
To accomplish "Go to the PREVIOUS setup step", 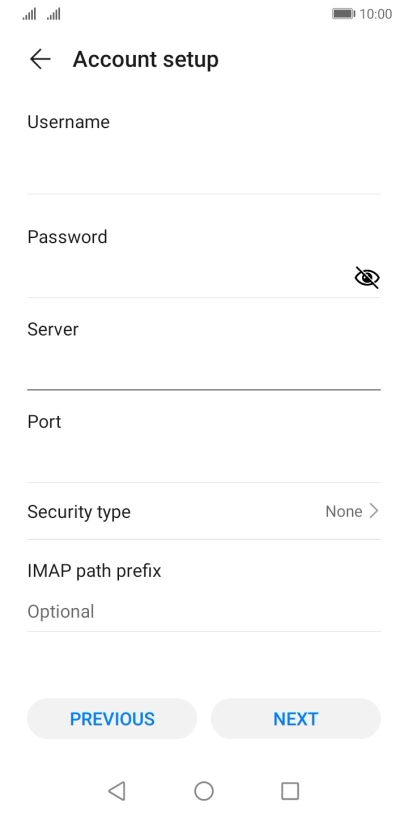I will [x=112, y=719].
